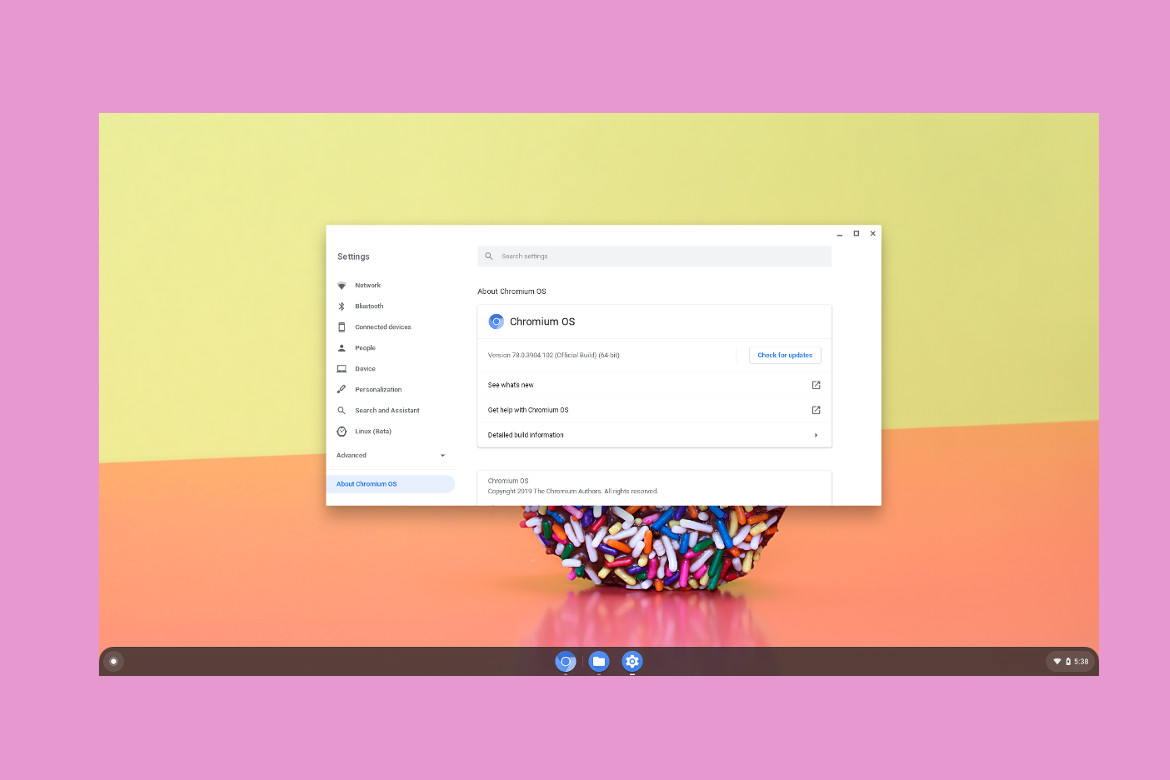Image resolution: width=1170 pixels, height=780 pixels.
Task: Click the Chromium OS logo in About card
Action: tap(496, 322)
